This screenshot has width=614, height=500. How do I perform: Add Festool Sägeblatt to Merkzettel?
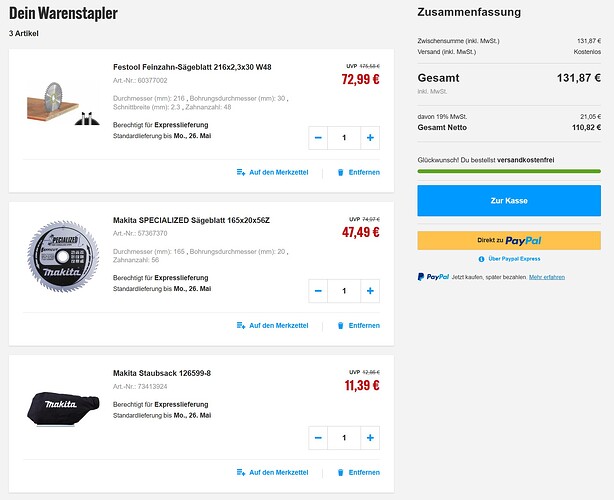(x=273, y=172)
